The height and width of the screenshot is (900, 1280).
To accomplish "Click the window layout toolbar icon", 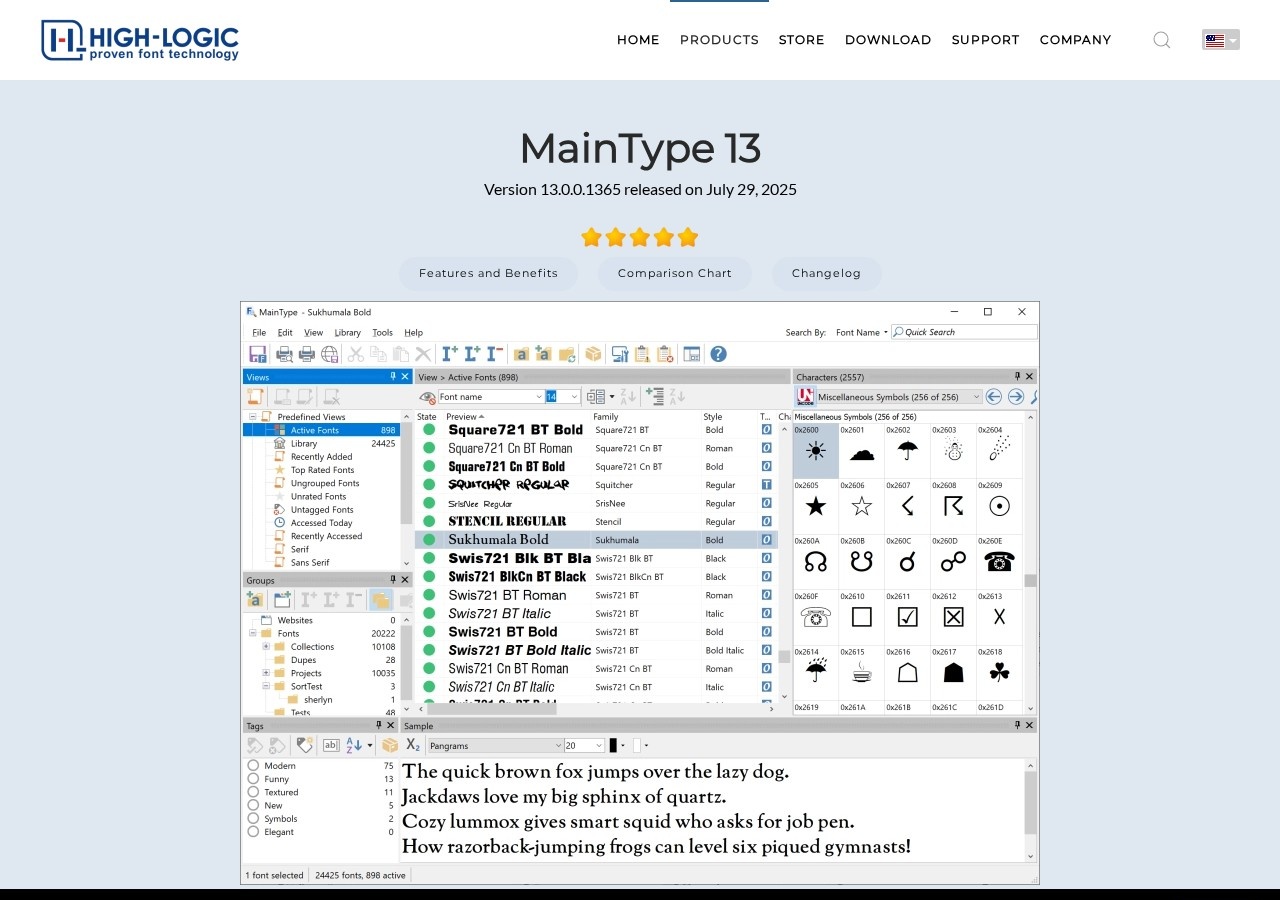I will (x=692, y=354).
